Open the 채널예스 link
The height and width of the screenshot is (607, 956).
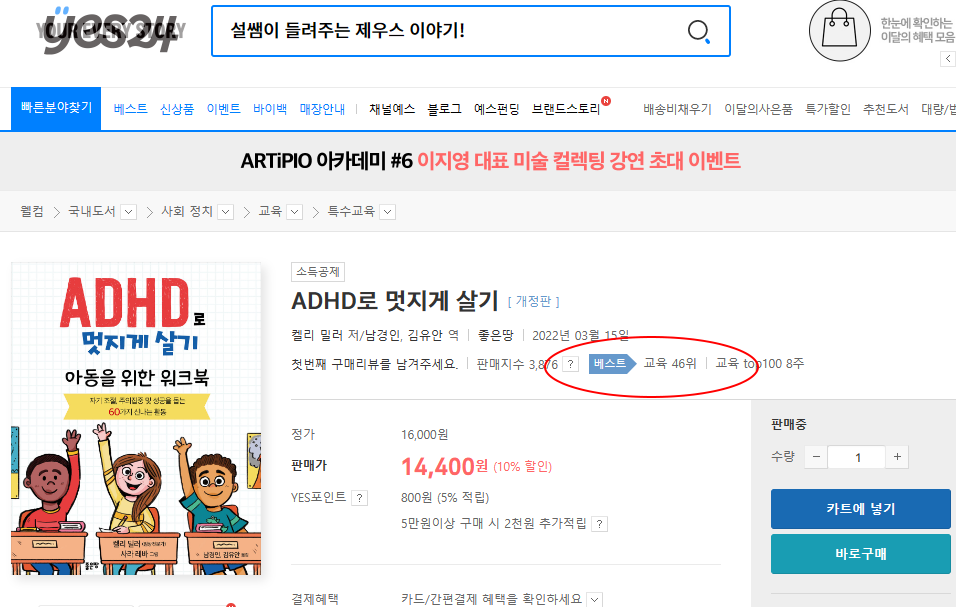pyautogui.click(x=392, y=108)
